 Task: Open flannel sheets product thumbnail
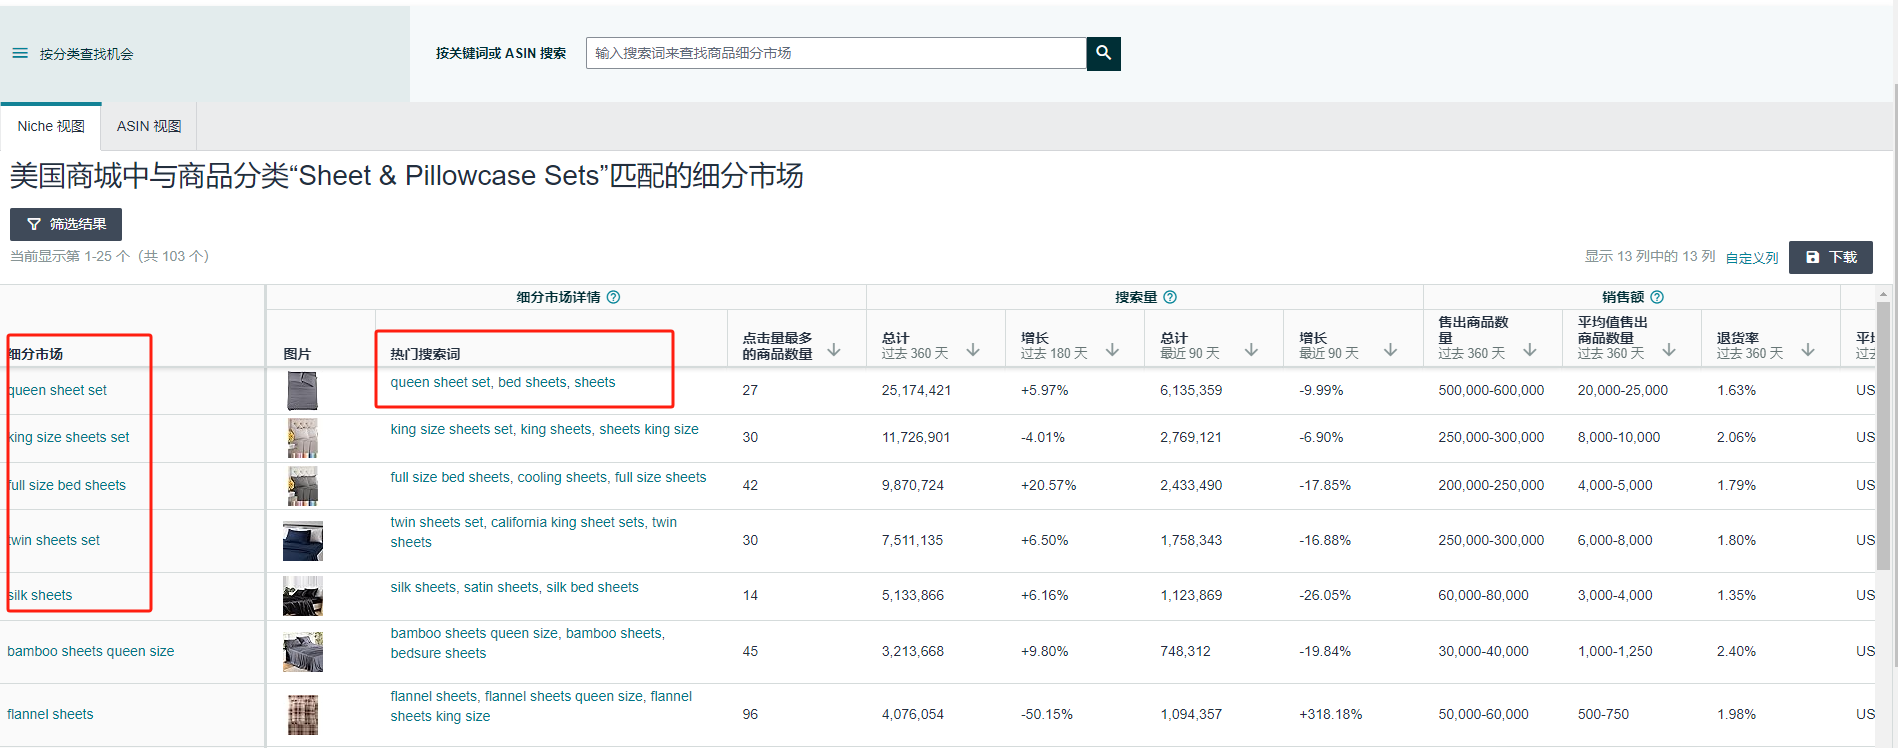(303, 715)
